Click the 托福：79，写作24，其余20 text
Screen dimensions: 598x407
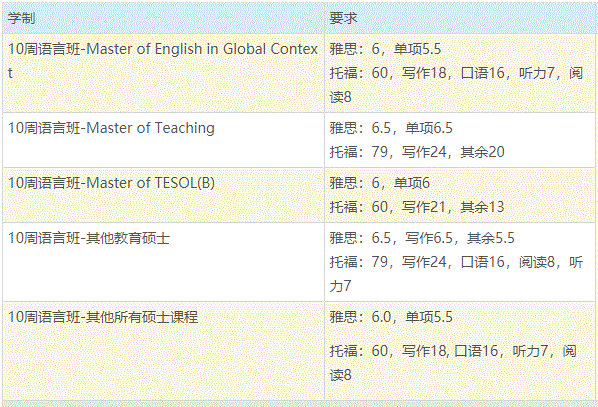tap(417, 152)
